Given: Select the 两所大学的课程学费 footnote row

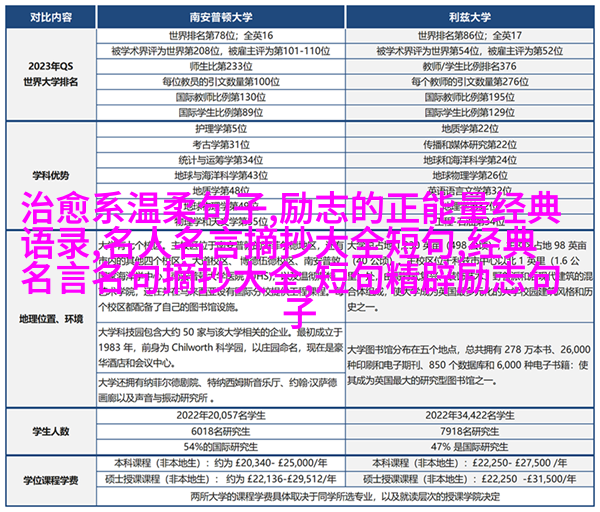Looking at the screenshot, I should point(346,497).
